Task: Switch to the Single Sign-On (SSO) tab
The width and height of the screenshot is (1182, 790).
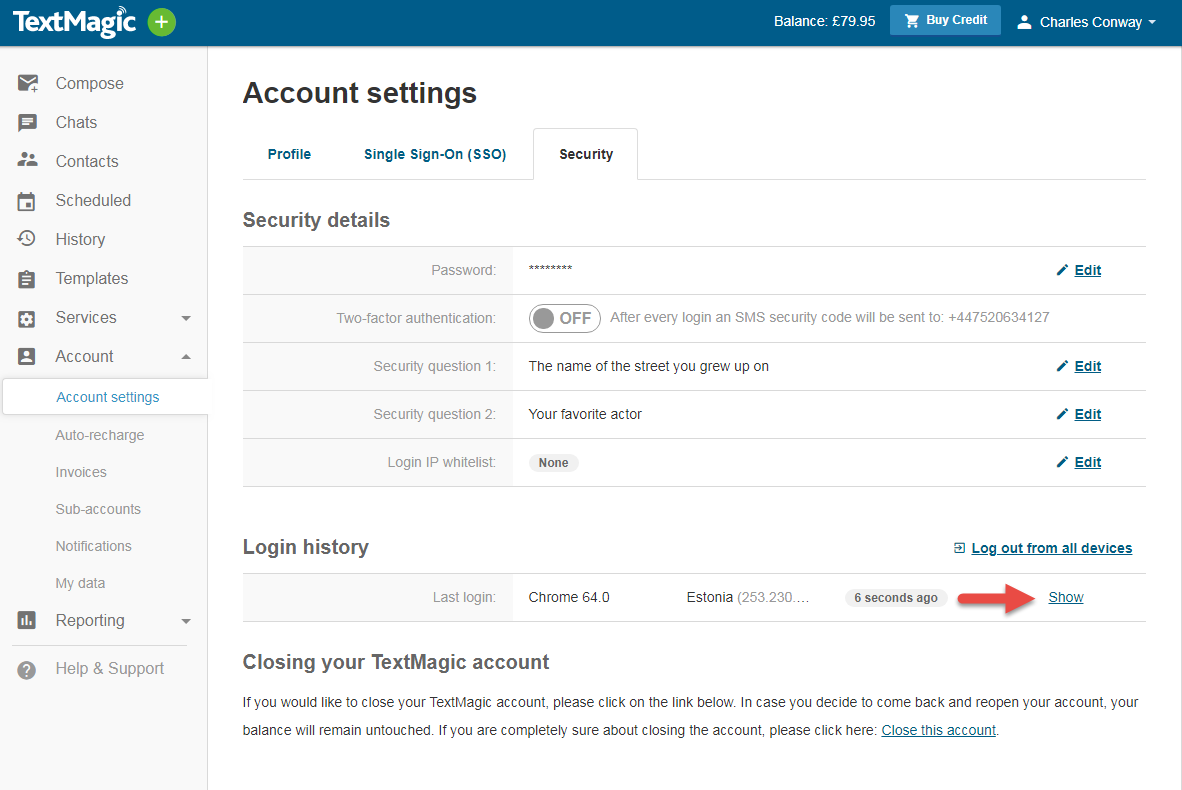Action: click(x=435, y=154)
